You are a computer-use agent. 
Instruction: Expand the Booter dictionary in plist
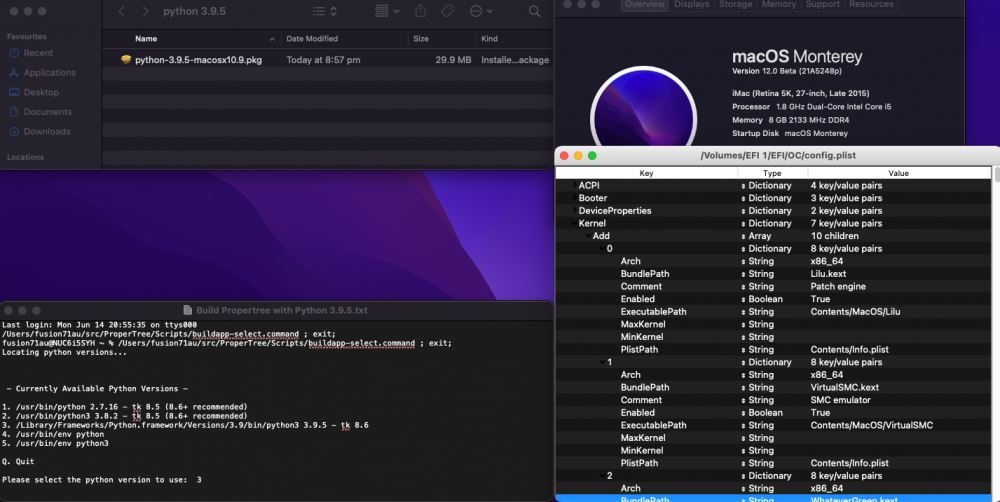pyautogui.click(x=574, y=198)
